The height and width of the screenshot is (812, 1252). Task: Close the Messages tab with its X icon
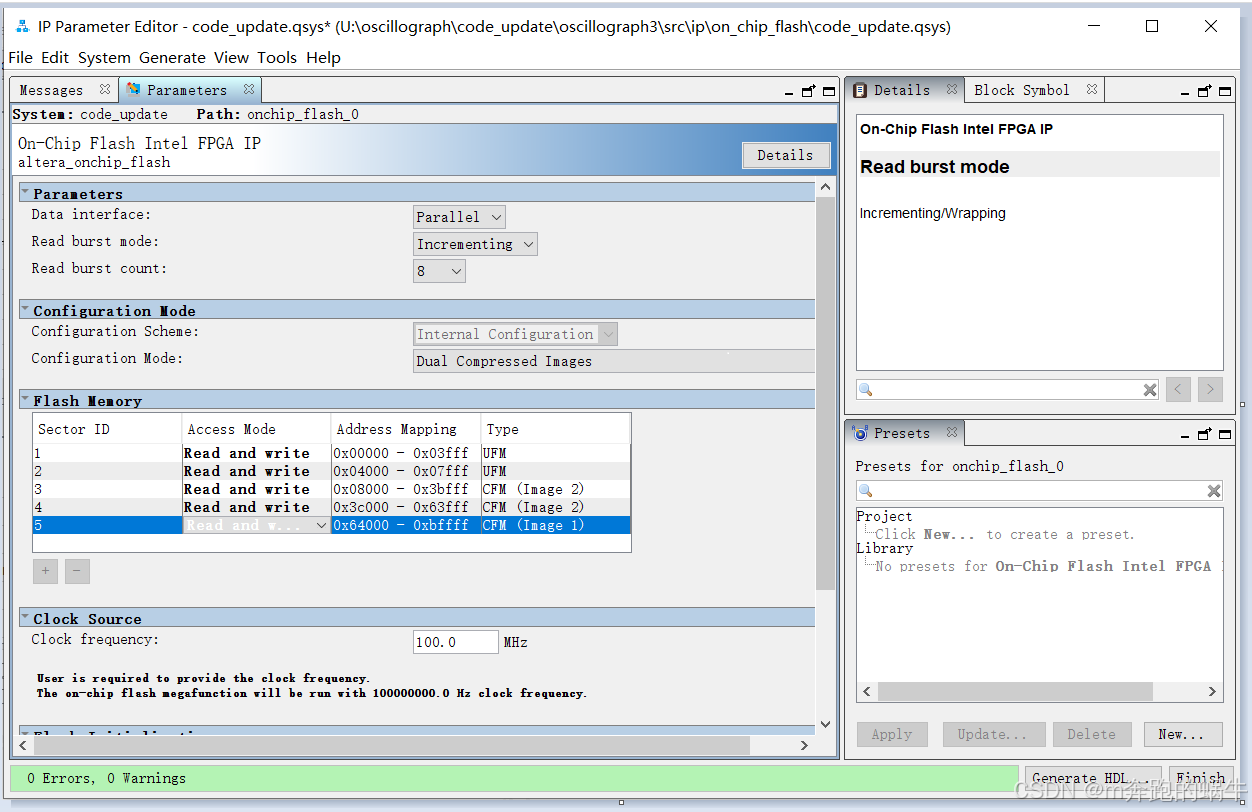click(105, 89)
